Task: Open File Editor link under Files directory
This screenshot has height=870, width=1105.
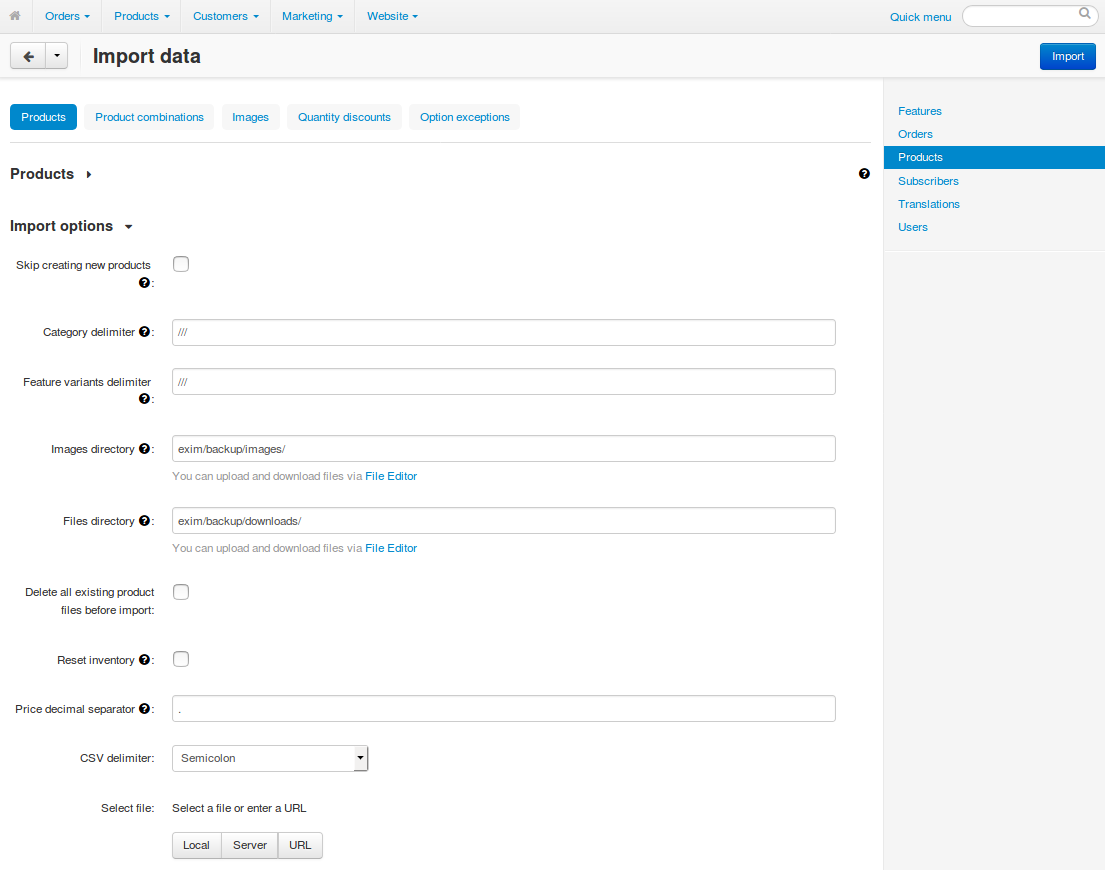Action: [391, 548]
